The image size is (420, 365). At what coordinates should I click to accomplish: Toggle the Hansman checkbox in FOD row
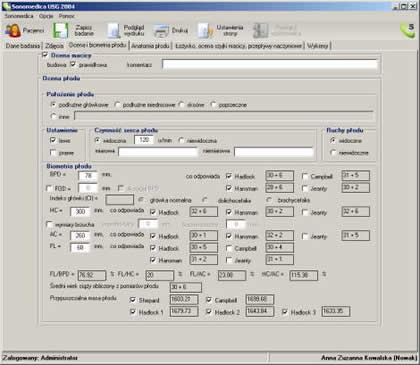(229, 188)
